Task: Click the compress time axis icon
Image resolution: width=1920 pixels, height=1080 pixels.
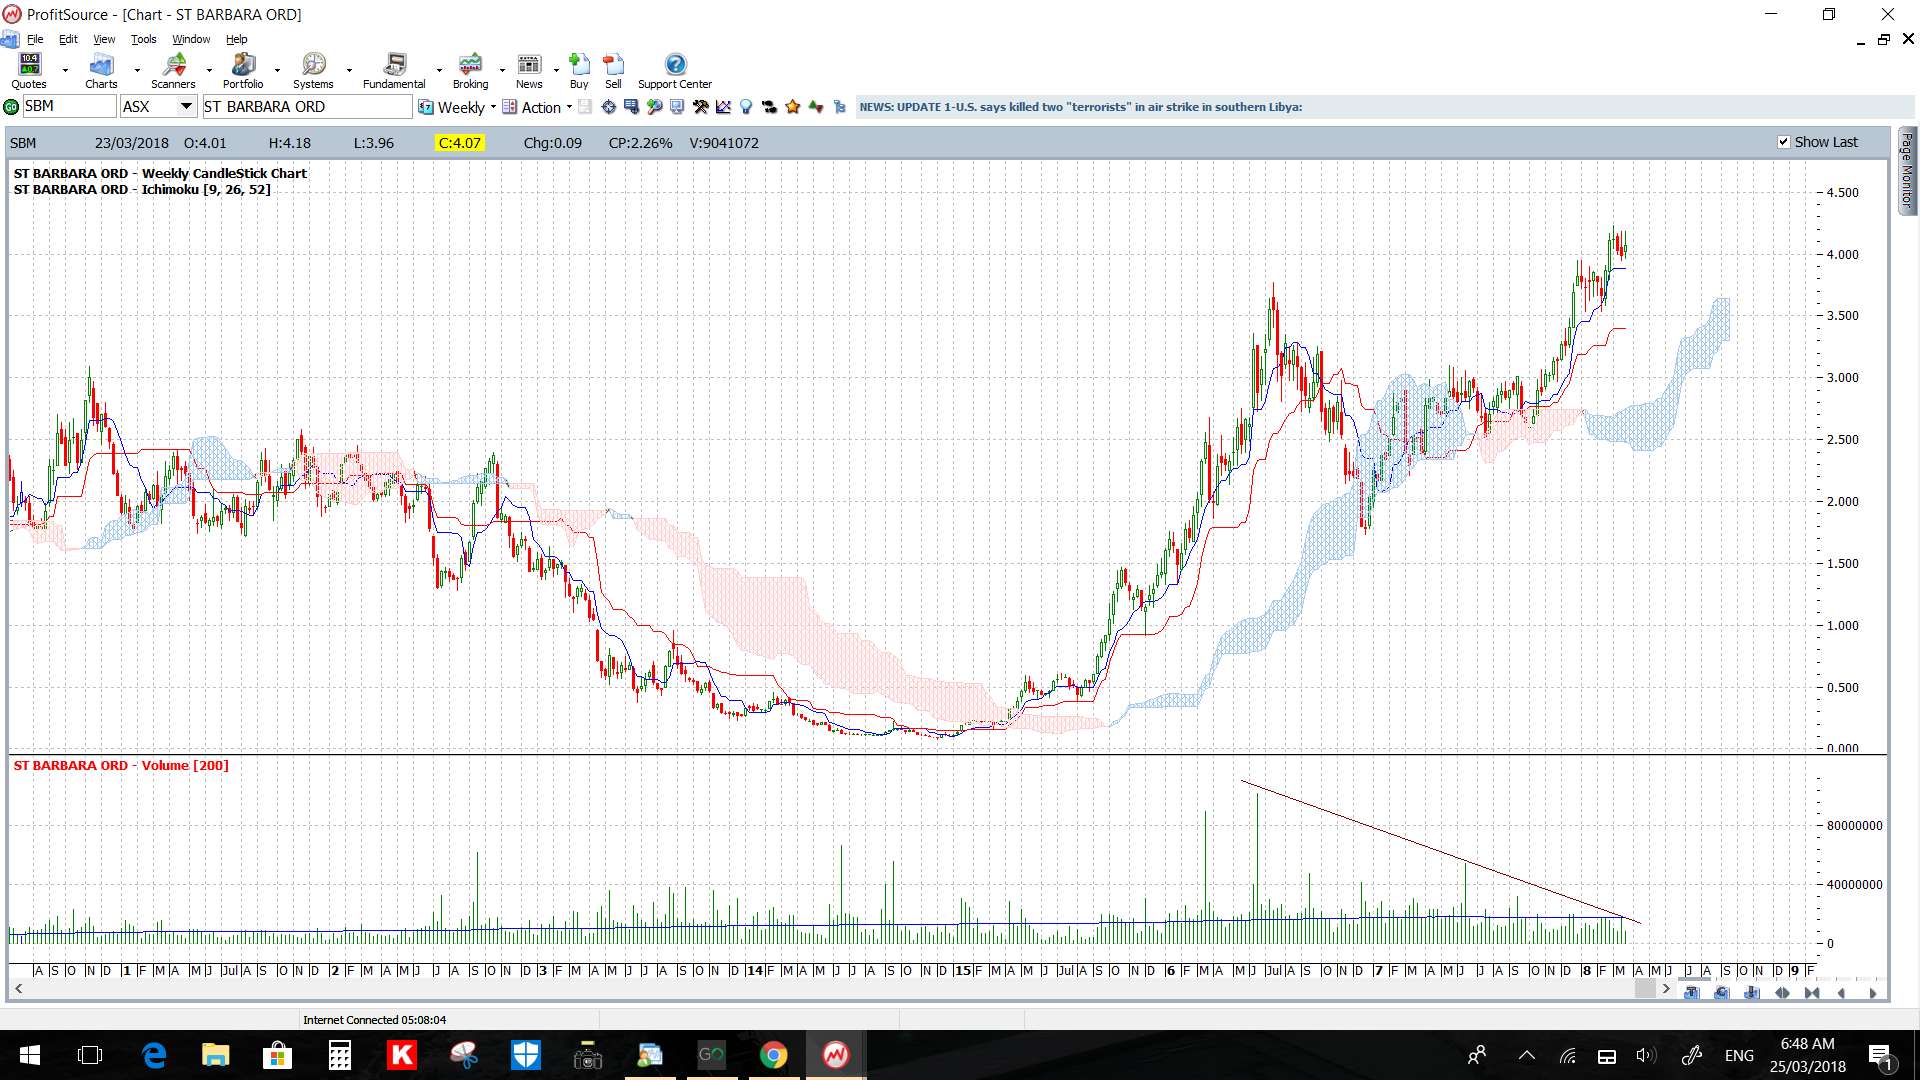Action: click(x=1812, y=993)
